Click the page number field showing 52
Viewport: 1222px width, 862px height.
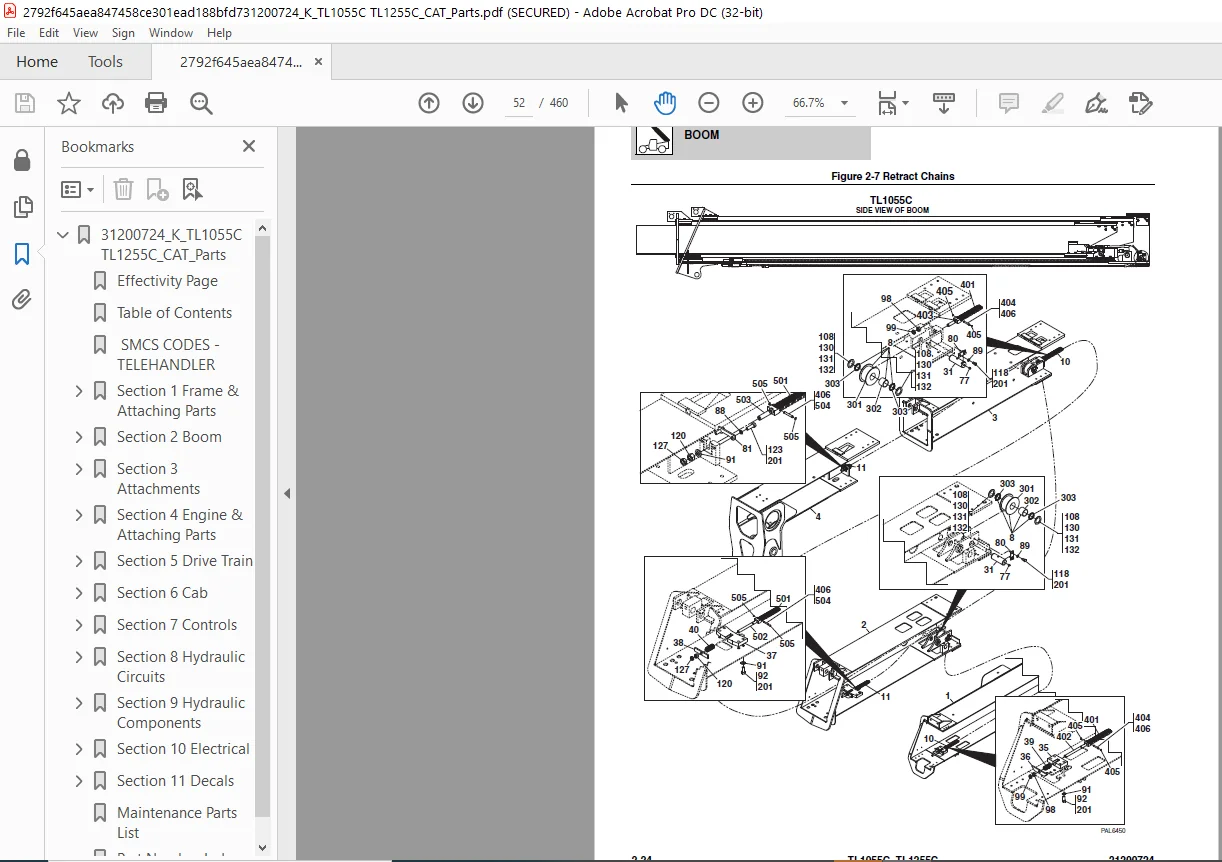(x=519, y=103)
